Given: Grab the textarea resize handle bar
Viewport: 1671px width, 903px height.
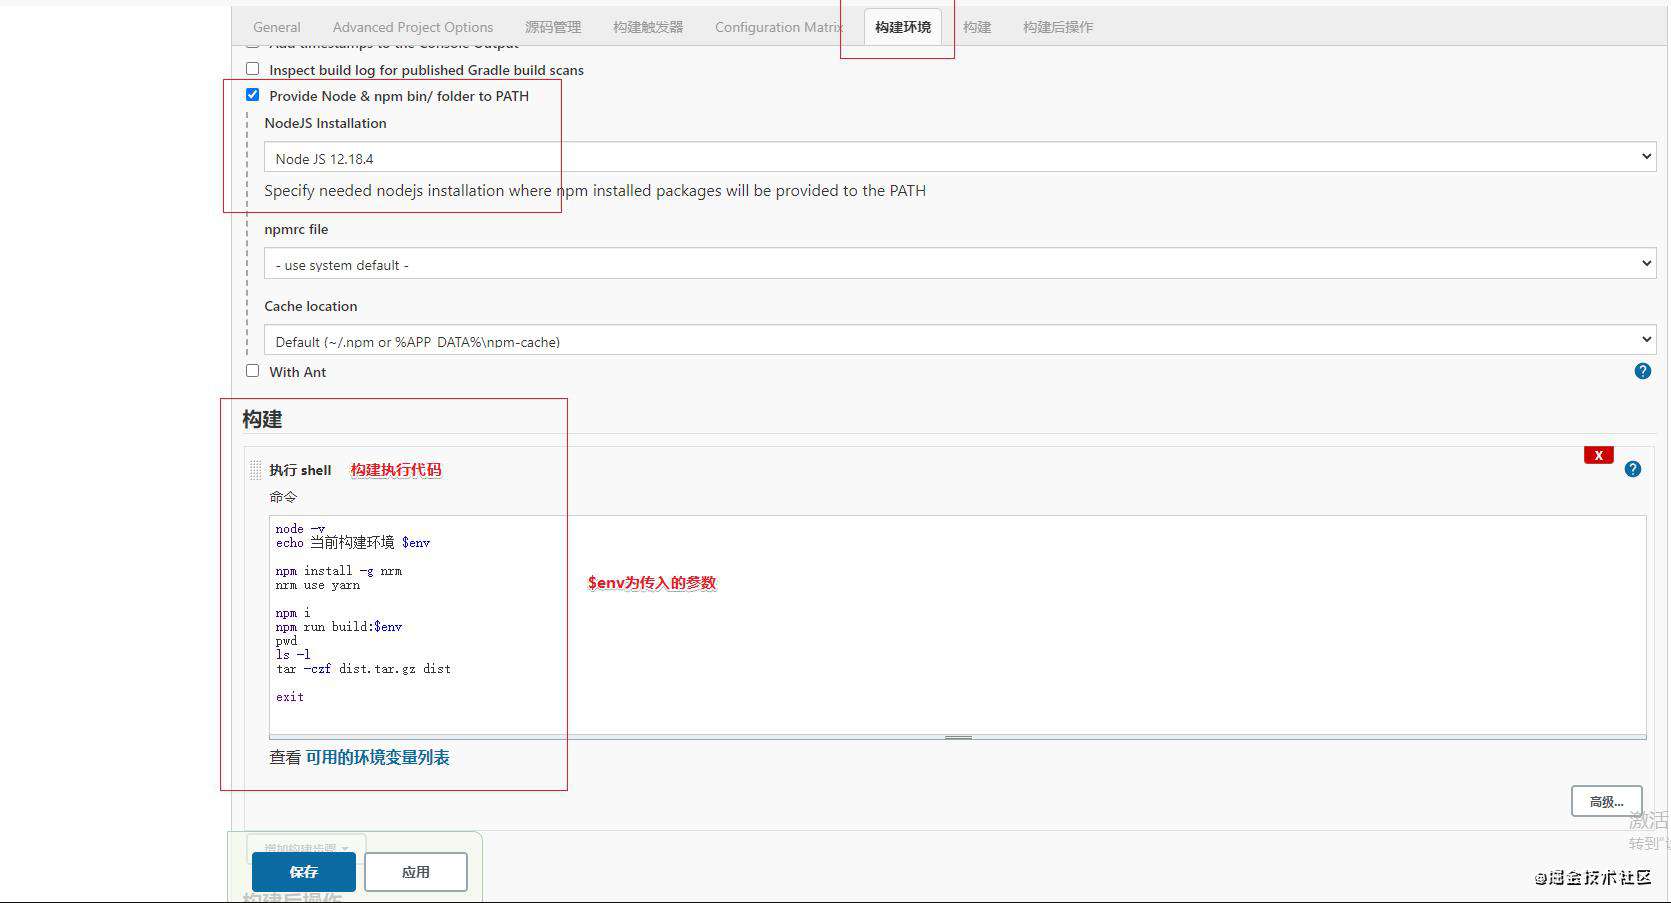Looking at the screenshot, I should pyautogui.click(x=957, y=738).
